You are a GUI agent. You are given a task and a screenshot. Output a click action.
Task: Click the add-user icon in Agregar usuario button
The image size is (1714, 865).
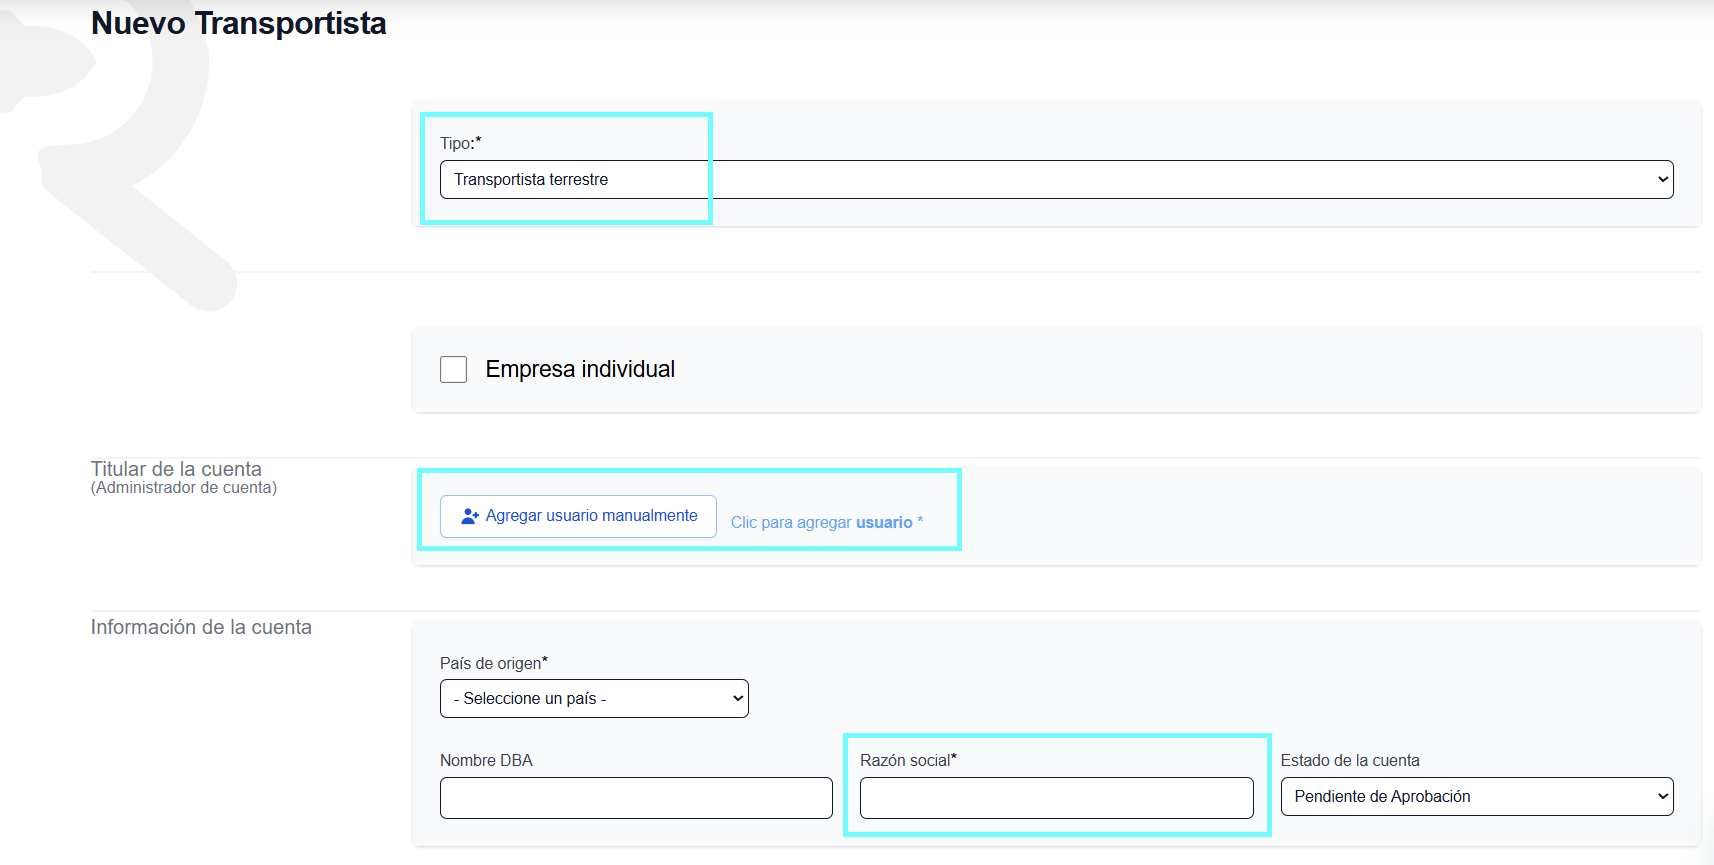coord(470,516)
